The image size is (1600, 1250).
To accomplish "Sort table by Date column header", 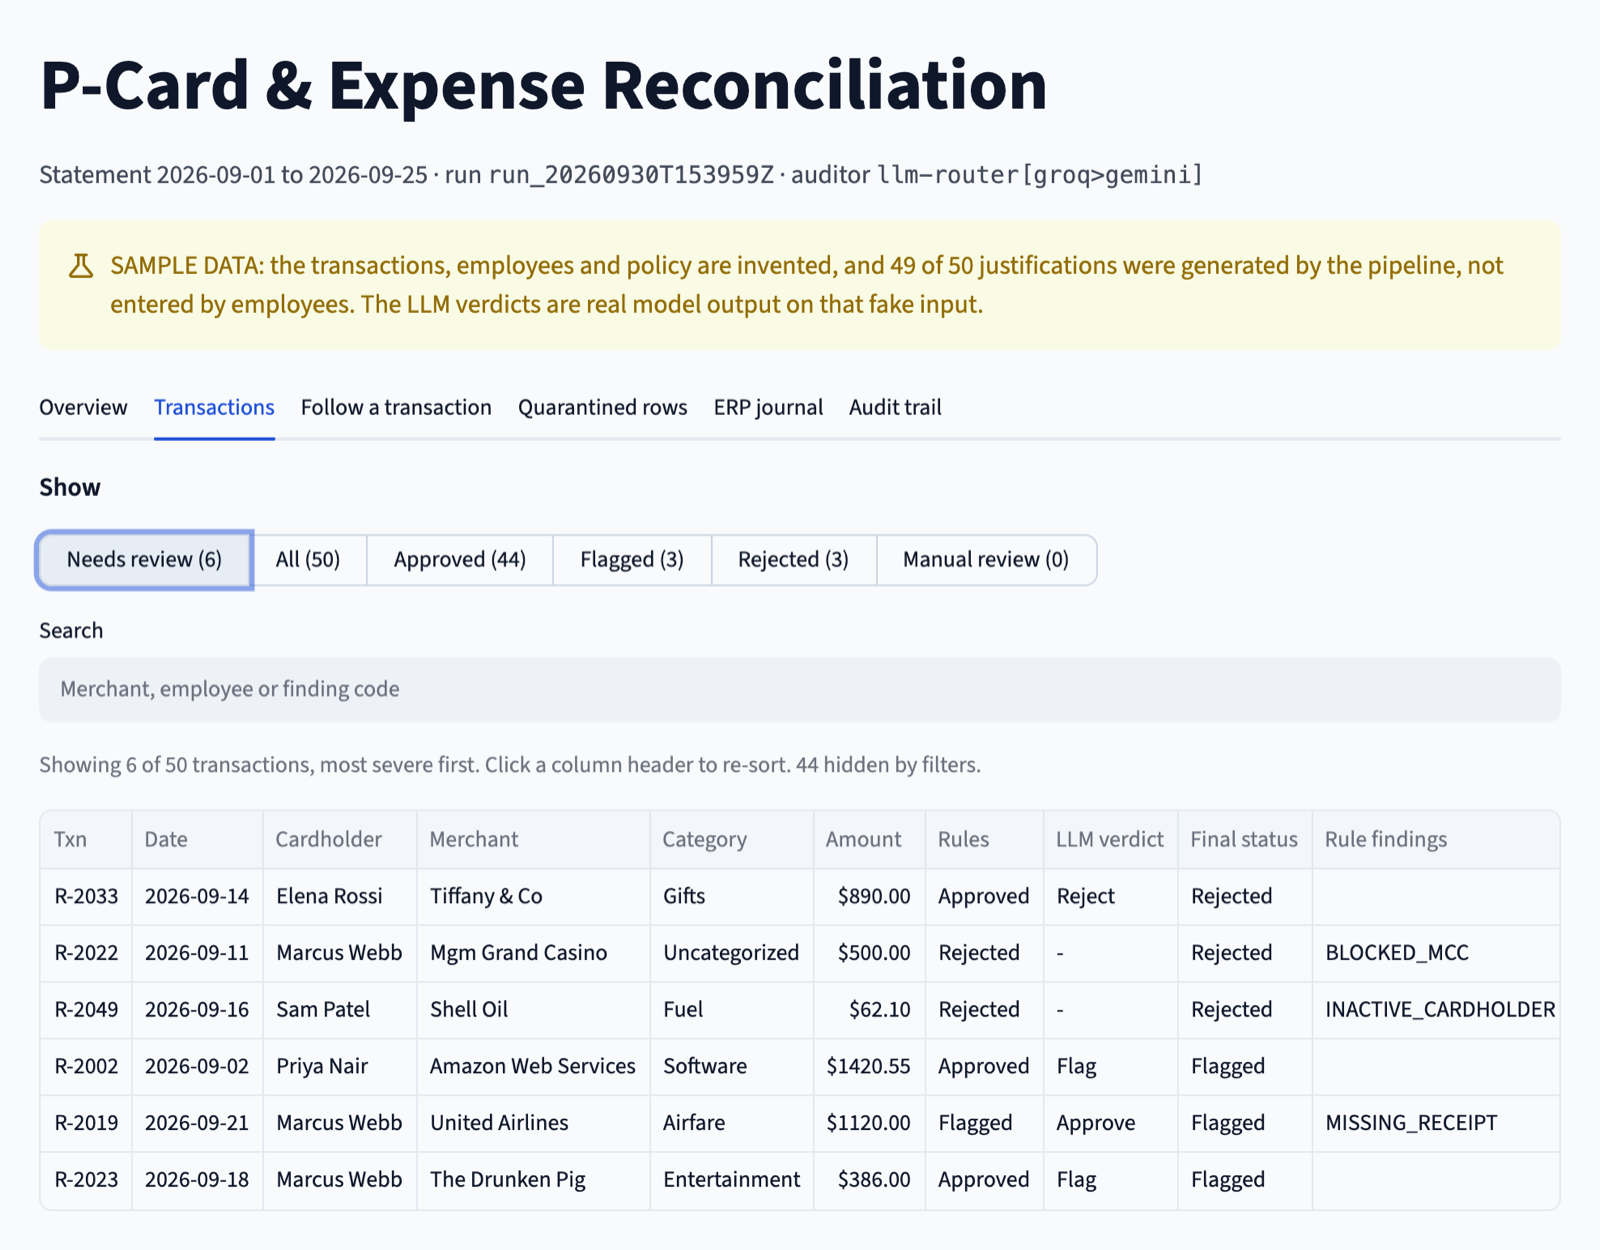I will pos(197,839).
